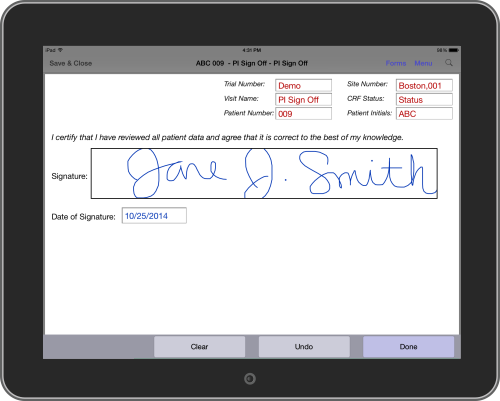The width and height of the screenshot is (500, 401).
Task: Clear the signature with the Clear button
Action: click(199, 347)
